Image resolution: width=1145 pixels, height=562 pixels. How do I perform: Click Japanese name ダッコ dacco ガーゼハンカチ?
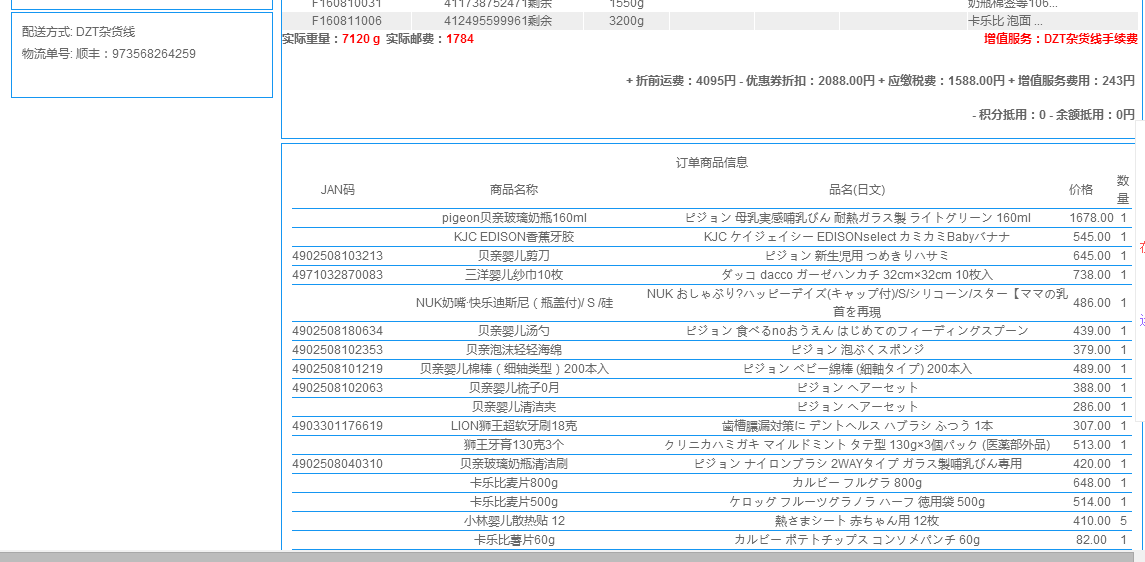(x=857, y=274)
